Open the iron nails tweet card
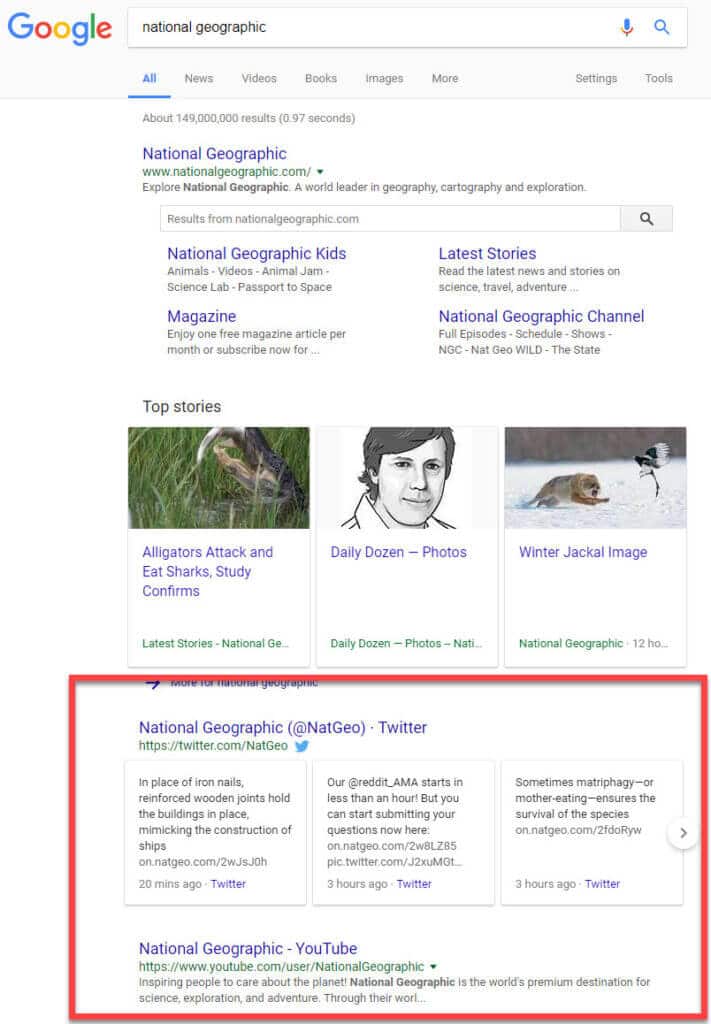The image size is (711, 1024). tap(215, 833)
